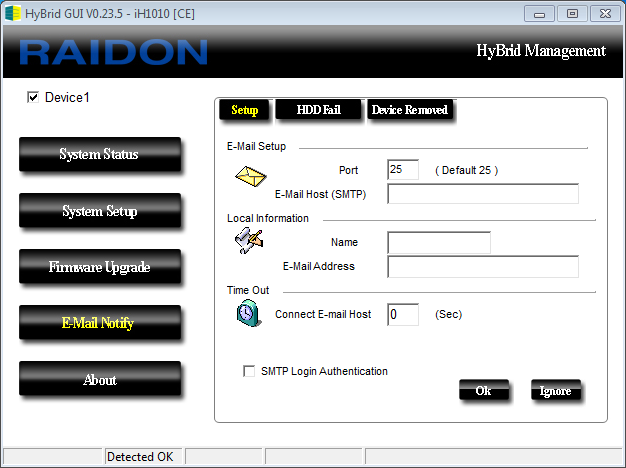Image resolution: width=626 pixels, height=468 pixels.
Task: Close the HyBrid GUI window
Action: click(x=605, y=14)
